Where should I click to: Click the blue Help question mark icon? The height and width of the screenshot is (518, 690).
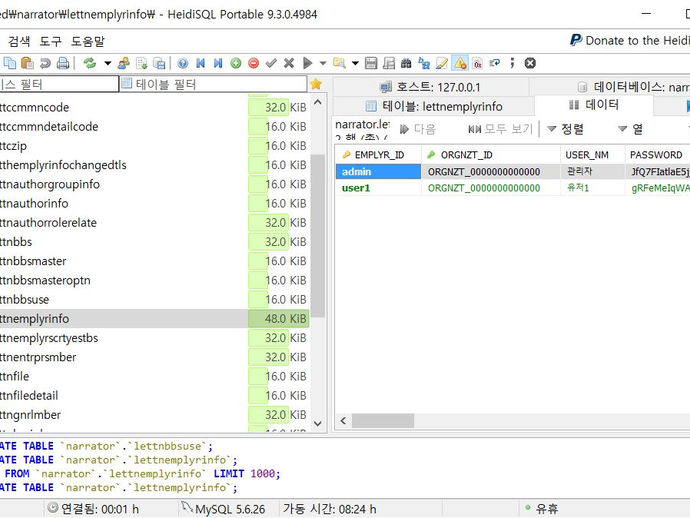(183, 63)
